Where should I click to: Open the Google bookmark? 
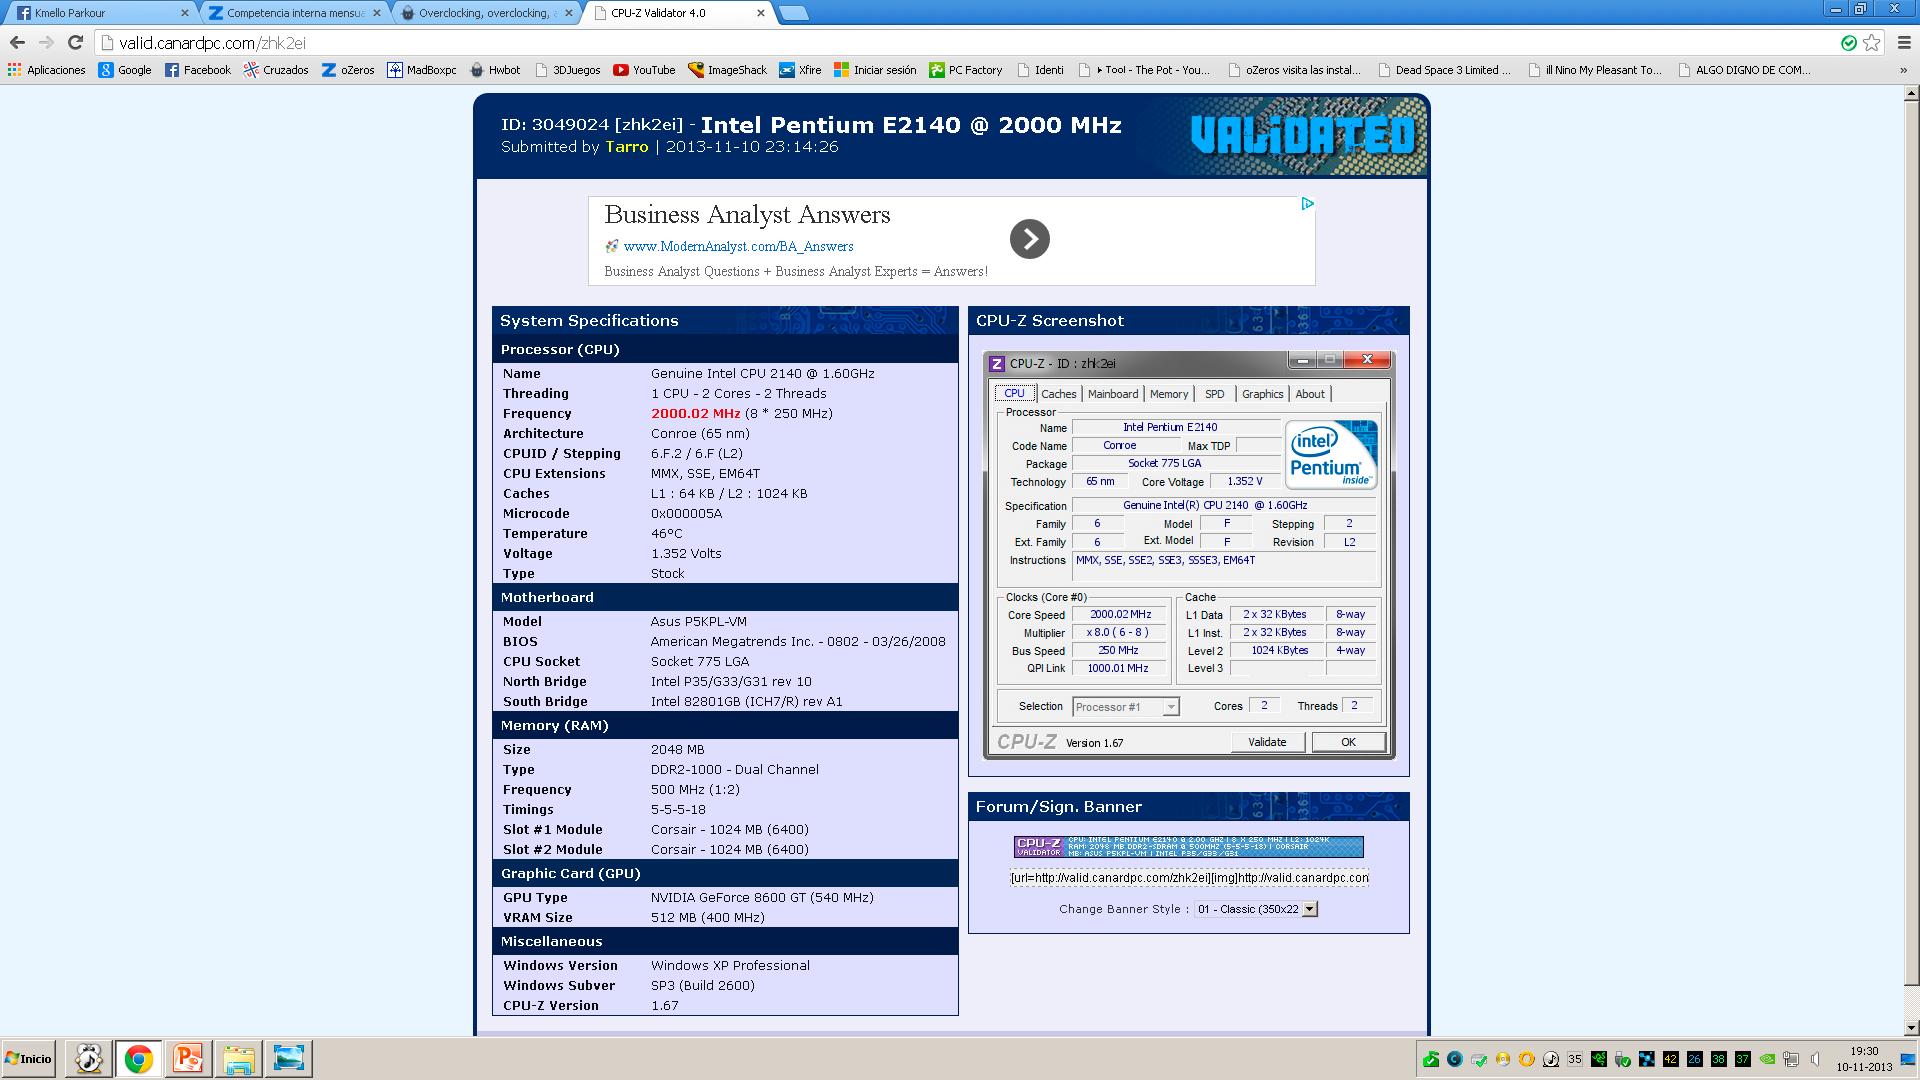click(125, 70)
